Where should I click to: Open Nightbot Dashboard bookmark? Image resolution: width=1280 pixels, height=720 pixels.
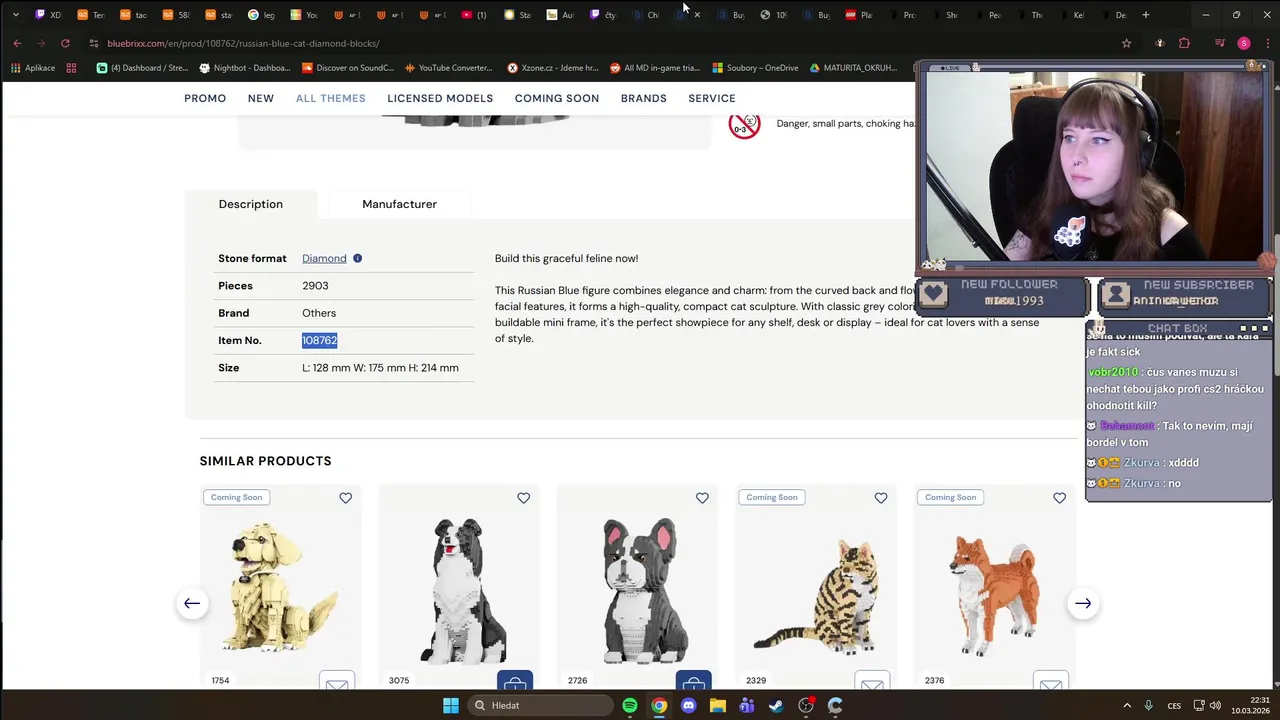tap(245, 68)
